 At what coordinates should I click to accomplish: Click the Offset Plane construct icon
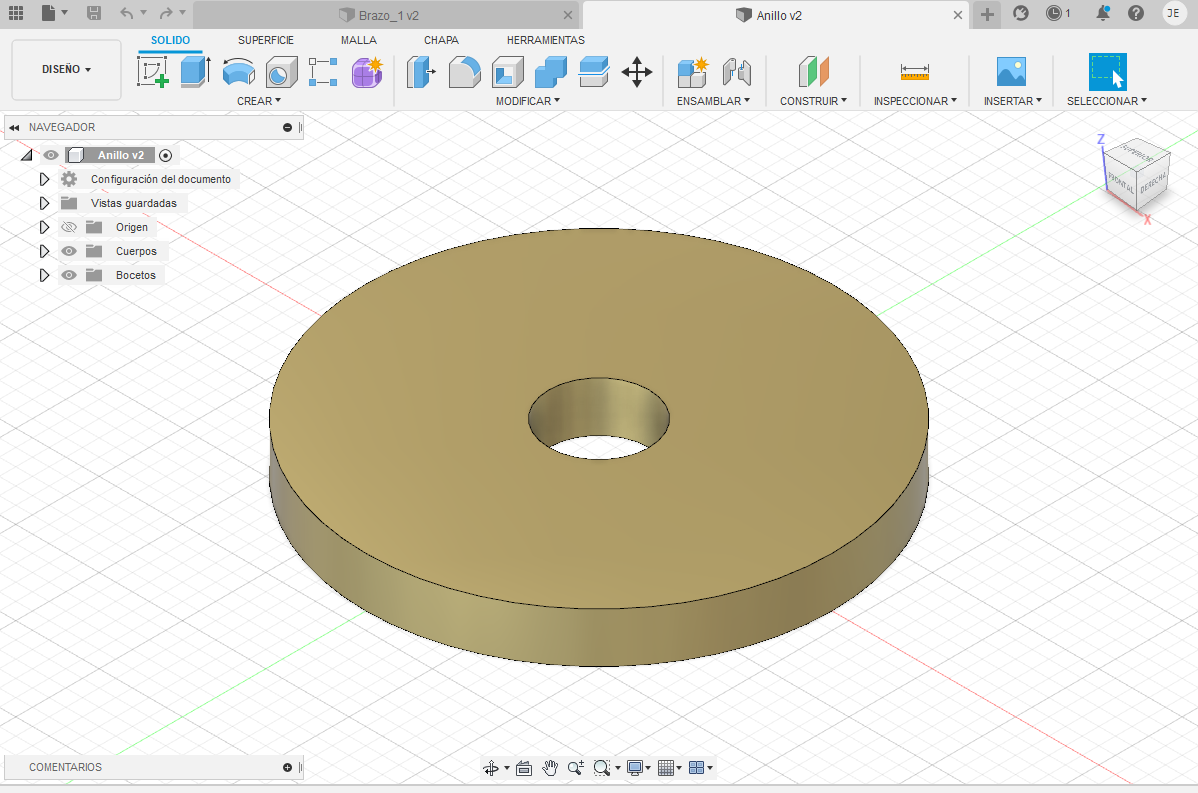click(x=814, y=72)
